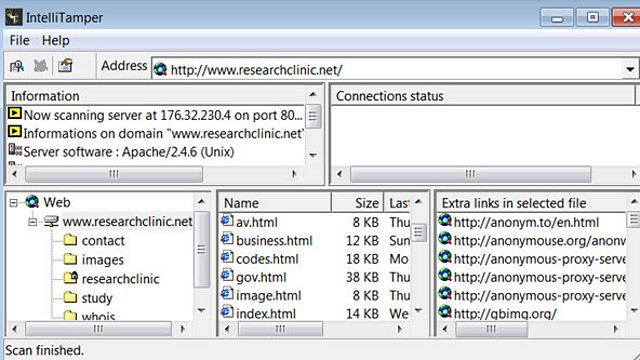Click the business.html file icon
The height and width of the screenshot is (360, 640).
(227, 239)
